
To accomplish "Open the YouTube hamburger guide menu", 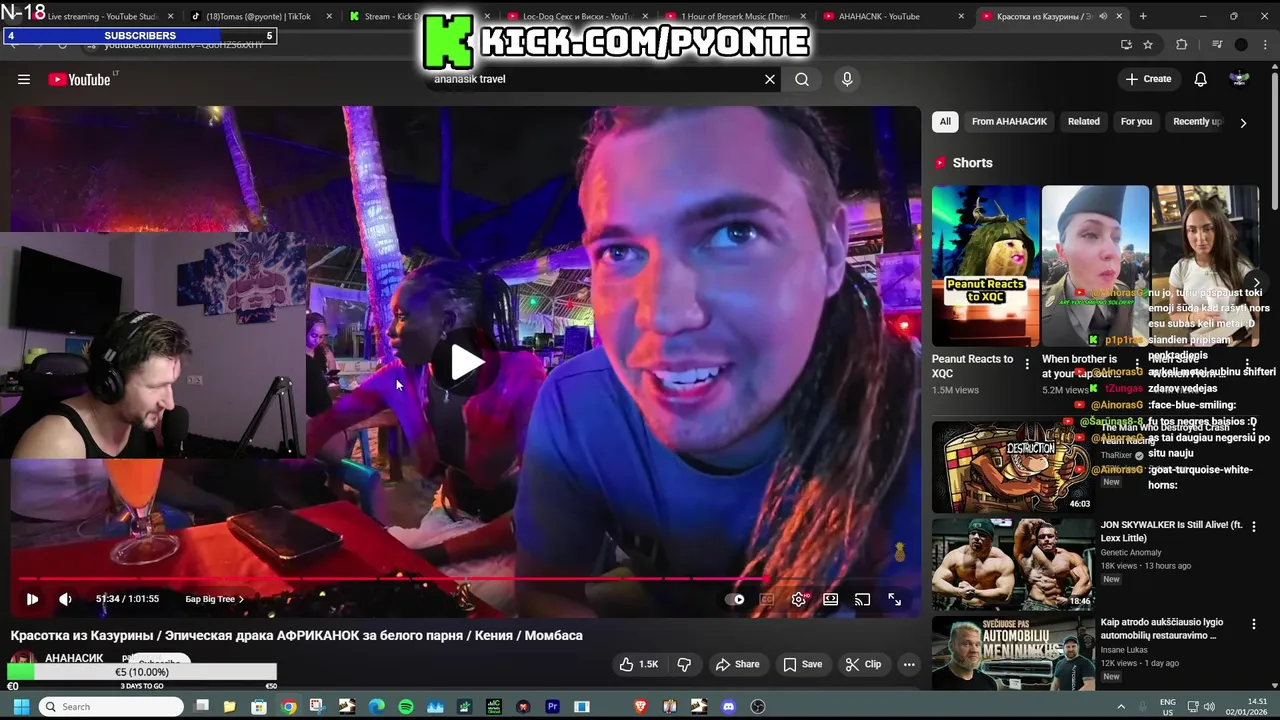I will click(x=24, y=80).
